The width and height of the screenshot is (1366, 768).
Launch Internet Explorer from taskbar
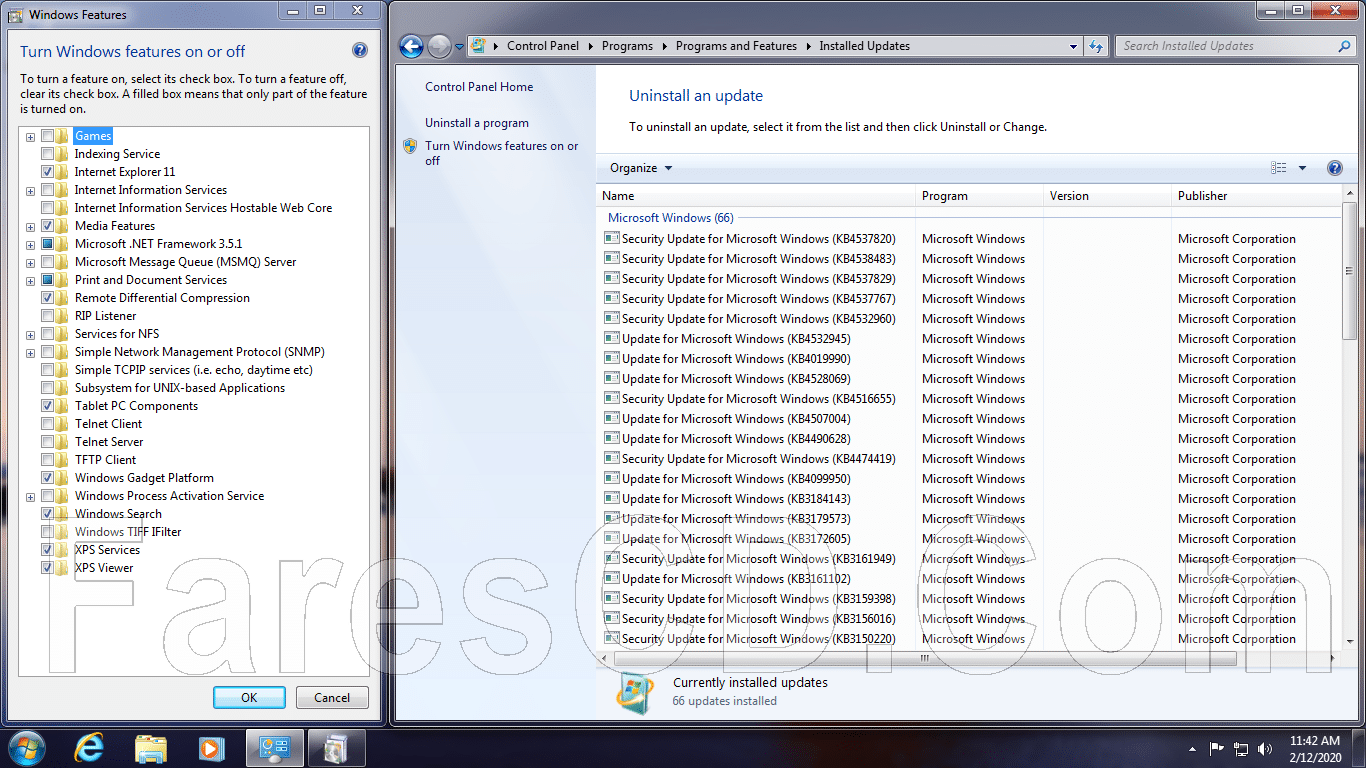coord(90,748)
